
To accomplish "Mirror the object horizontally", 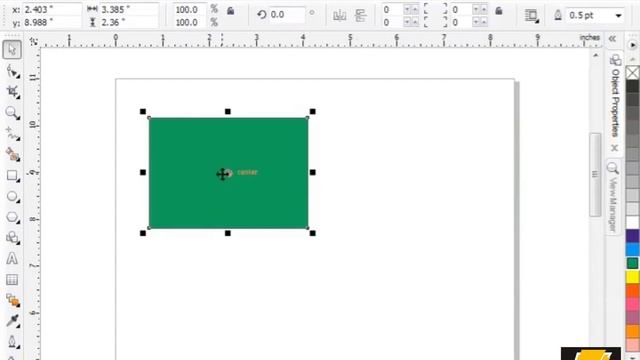I will tap(340, 16).
